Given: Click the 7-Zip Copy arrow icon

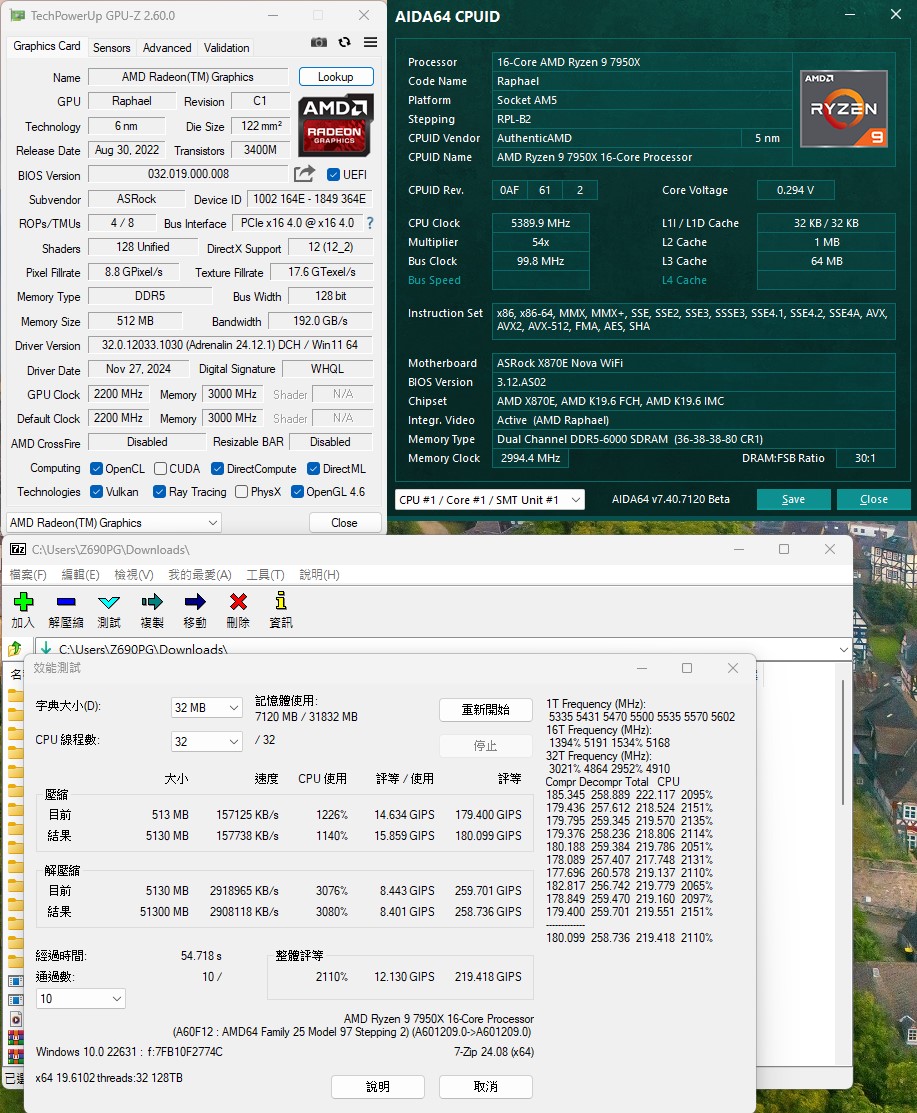Looking at the screenshot, I should [x=152, y=602].
